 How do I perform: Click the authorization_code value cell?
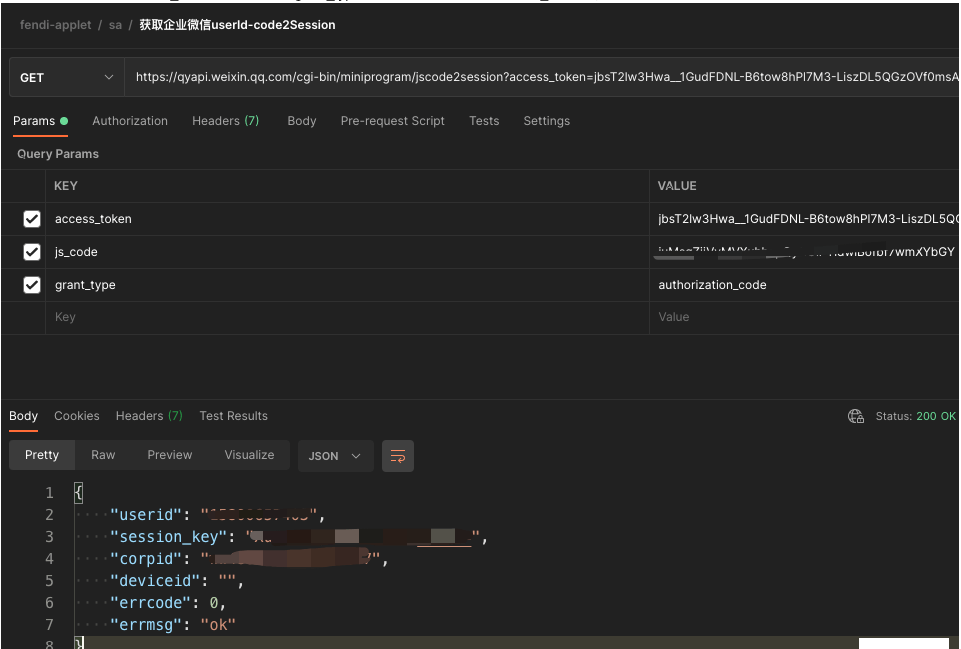[804, 285]
